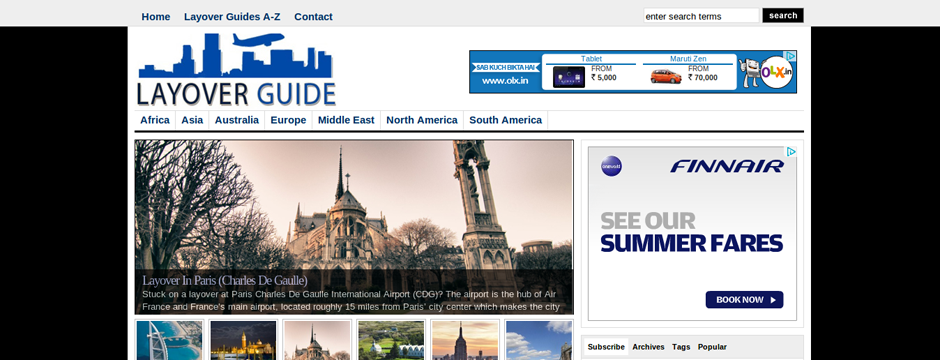Click the AdChoices icon on Finnair ad

click(791, 152)
